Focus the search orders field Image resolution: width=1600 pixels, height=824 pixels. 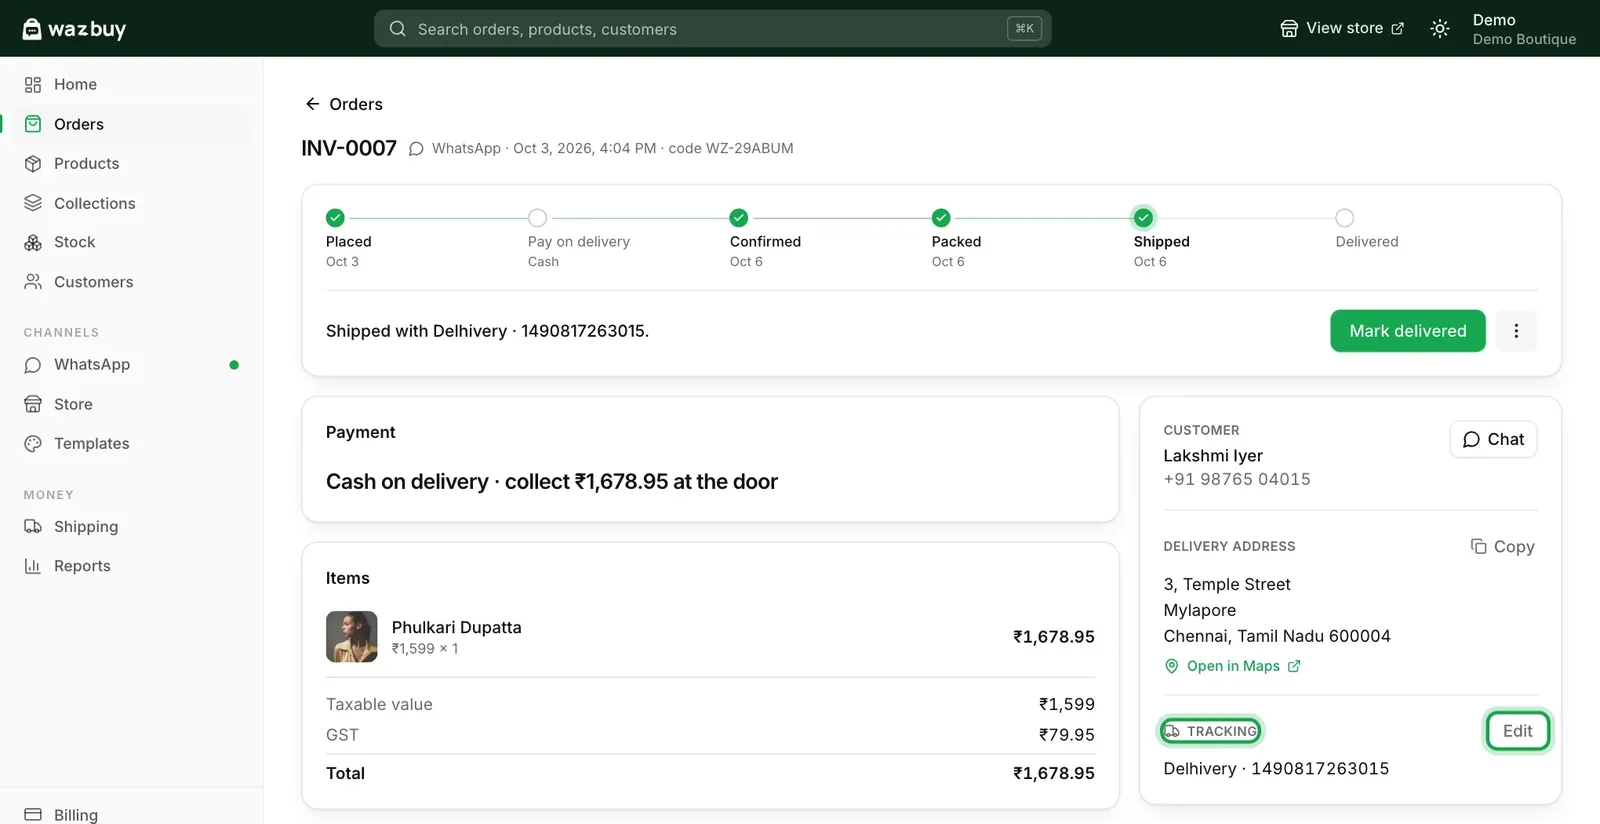click(x=712, y=29)
